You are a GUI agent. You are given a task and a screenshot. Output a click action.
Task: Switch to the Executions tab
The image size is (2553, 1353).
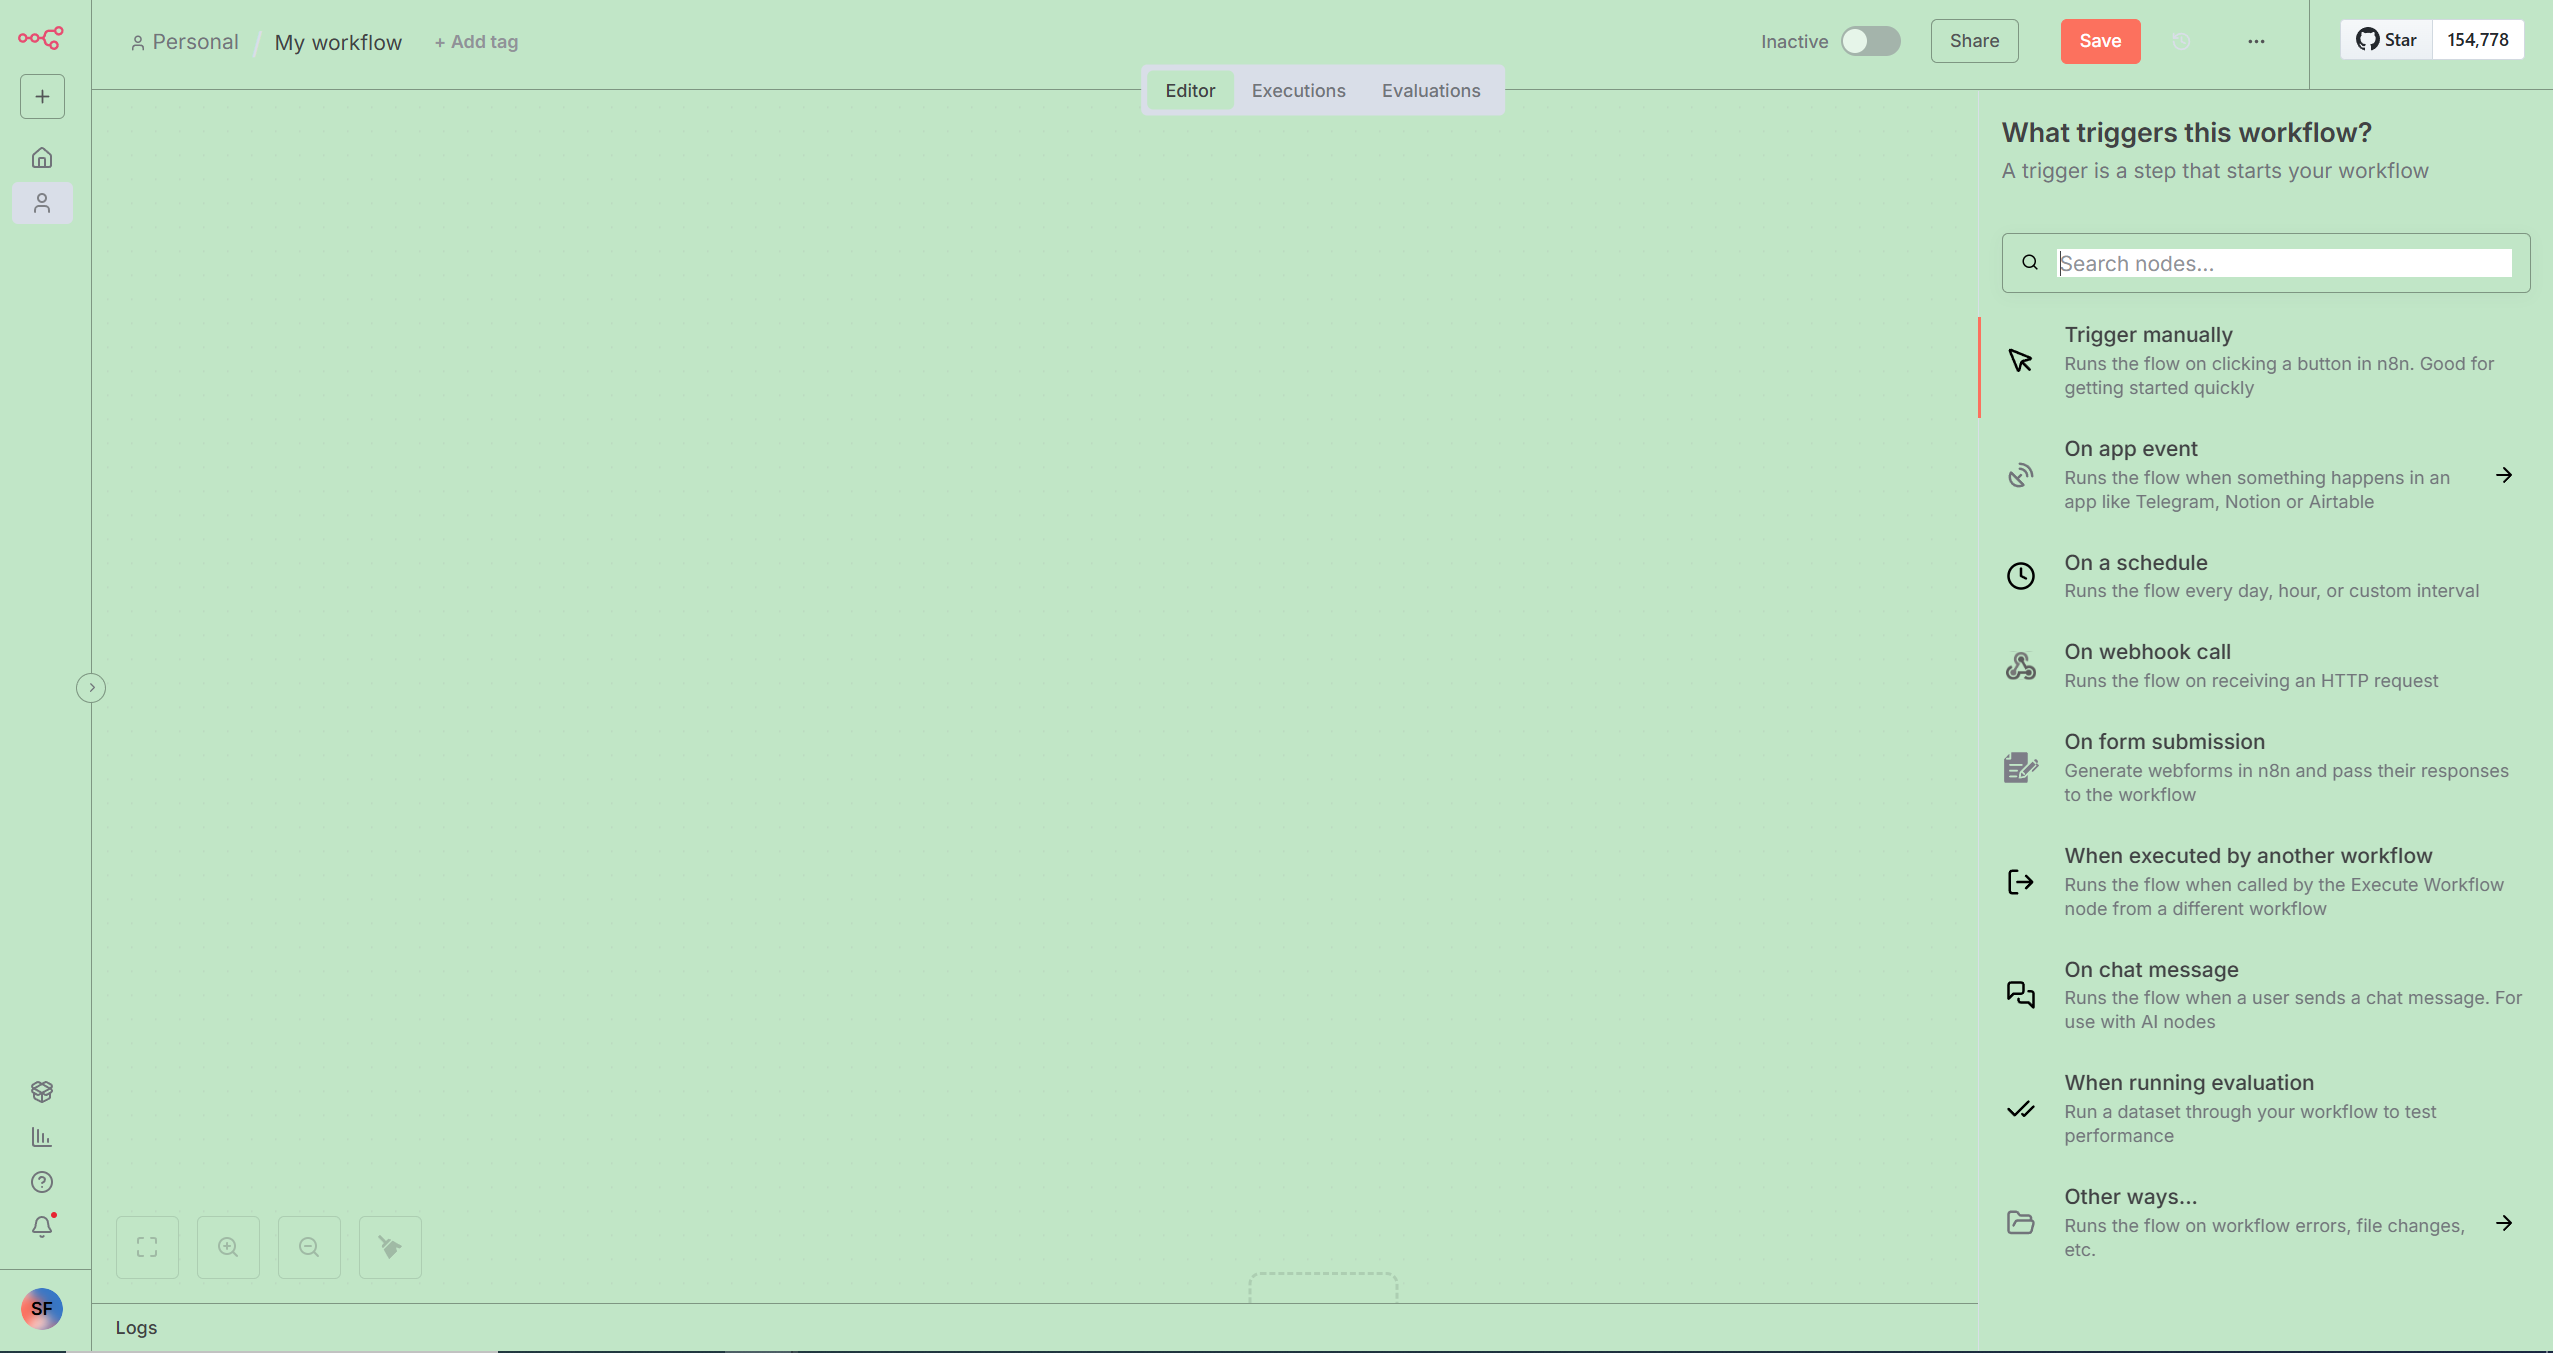click(x=1298, y=91)
